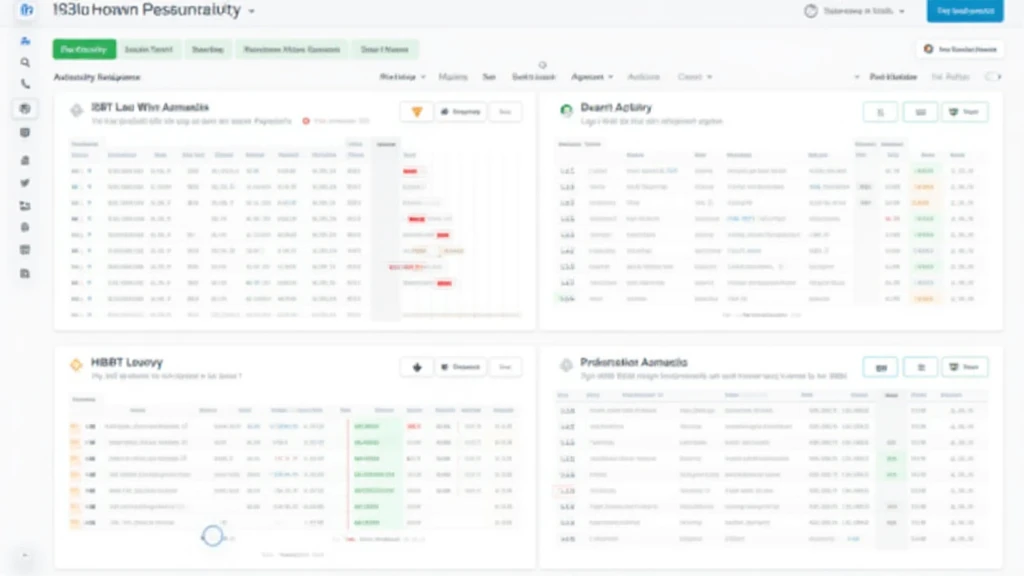This screenshot has width=1024, height=576.
Task: Click the orange funnel filter icon in top-left panel
Action: pyautogui.click(x=416, y=113)
